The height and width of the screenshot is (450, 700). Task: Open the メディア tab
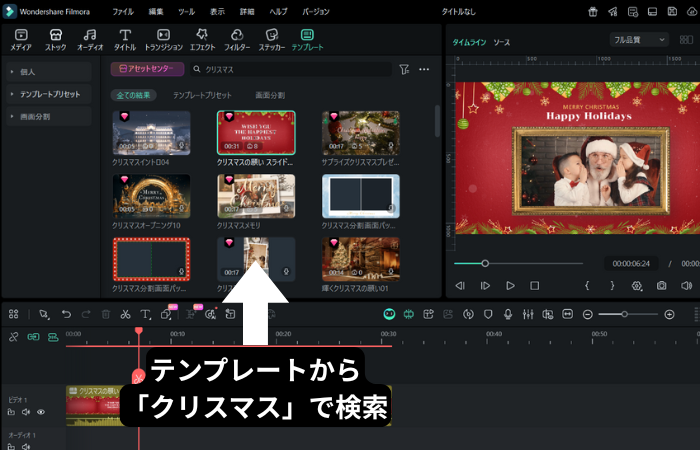(x=21, y=40)
